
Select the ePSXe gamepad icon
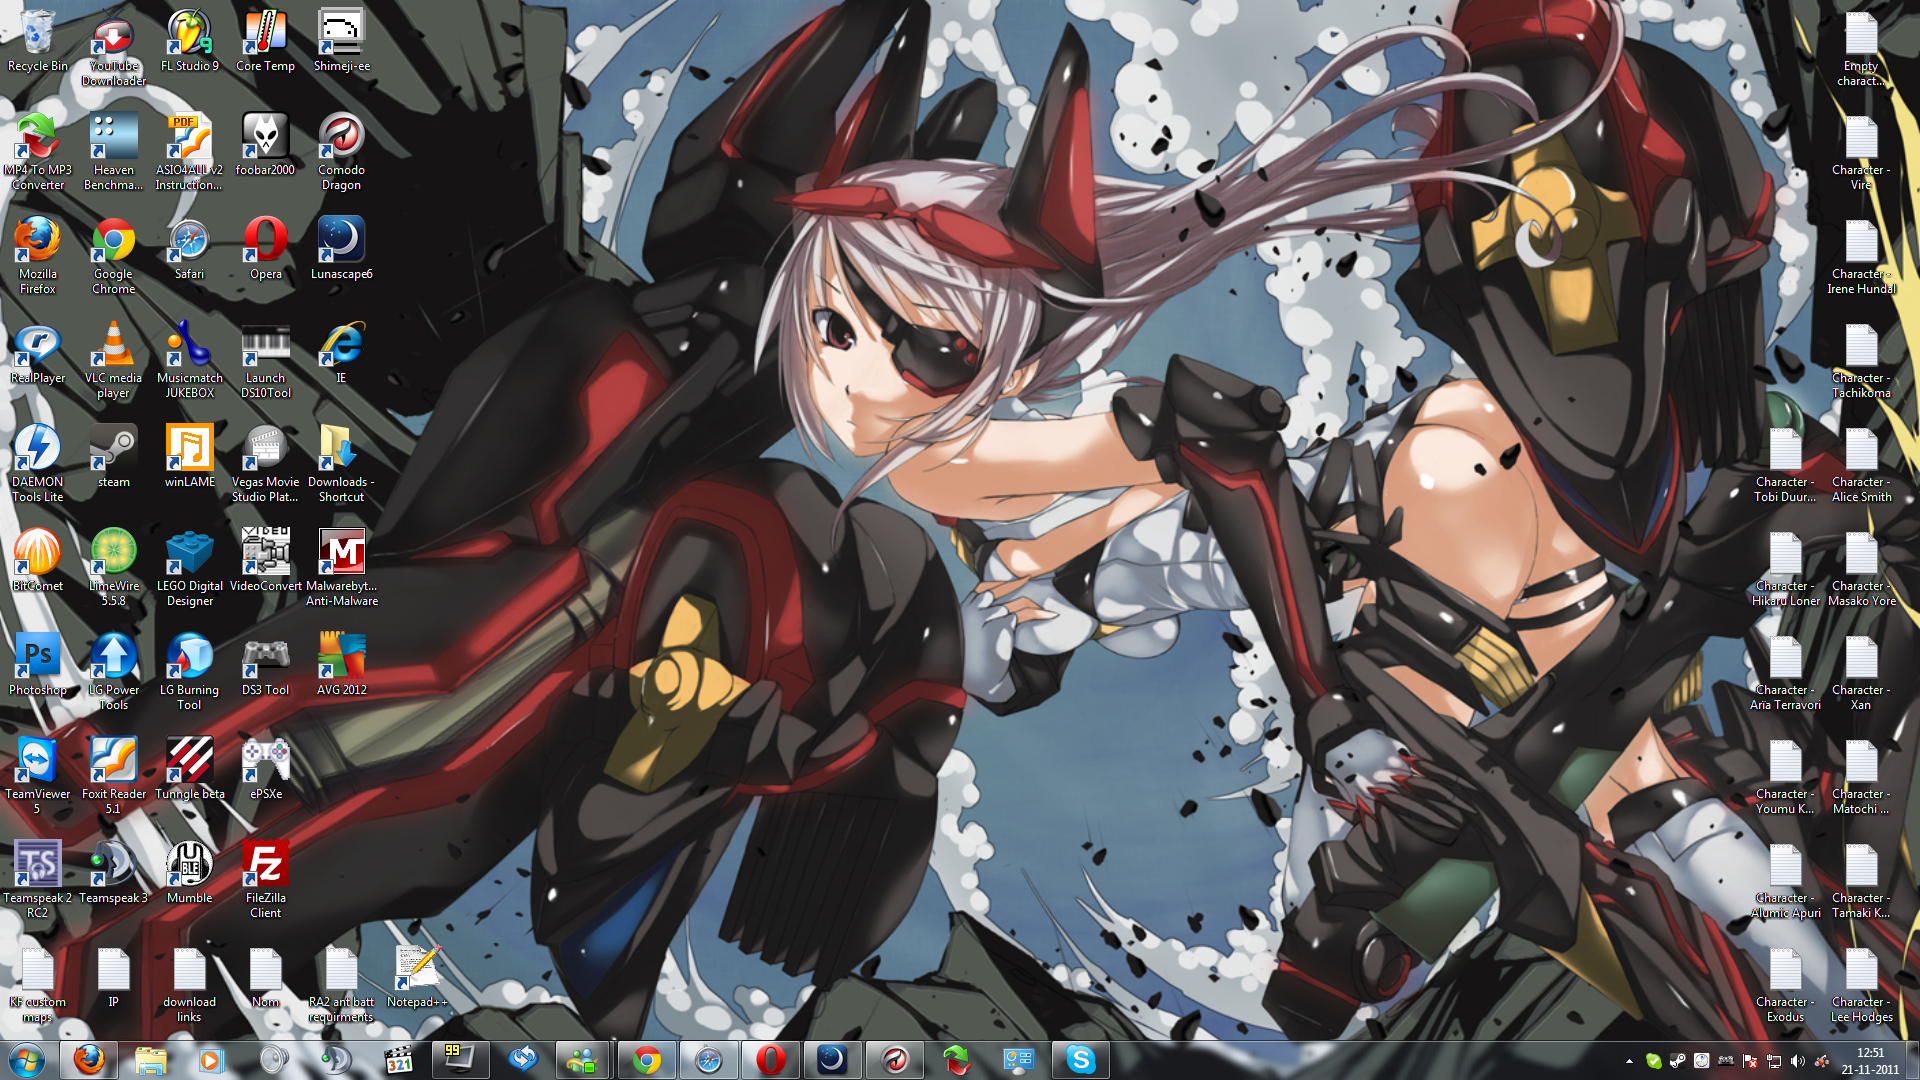[266, 770]
